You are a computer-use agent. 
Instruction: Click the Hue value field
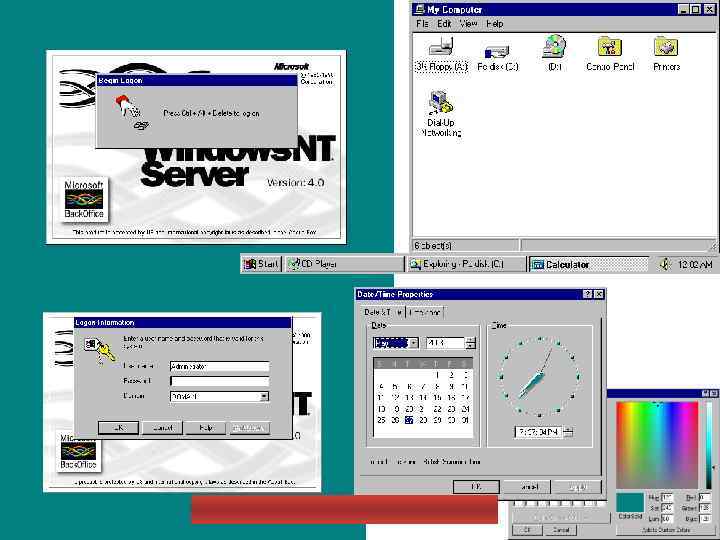click(x=667, y=497)
